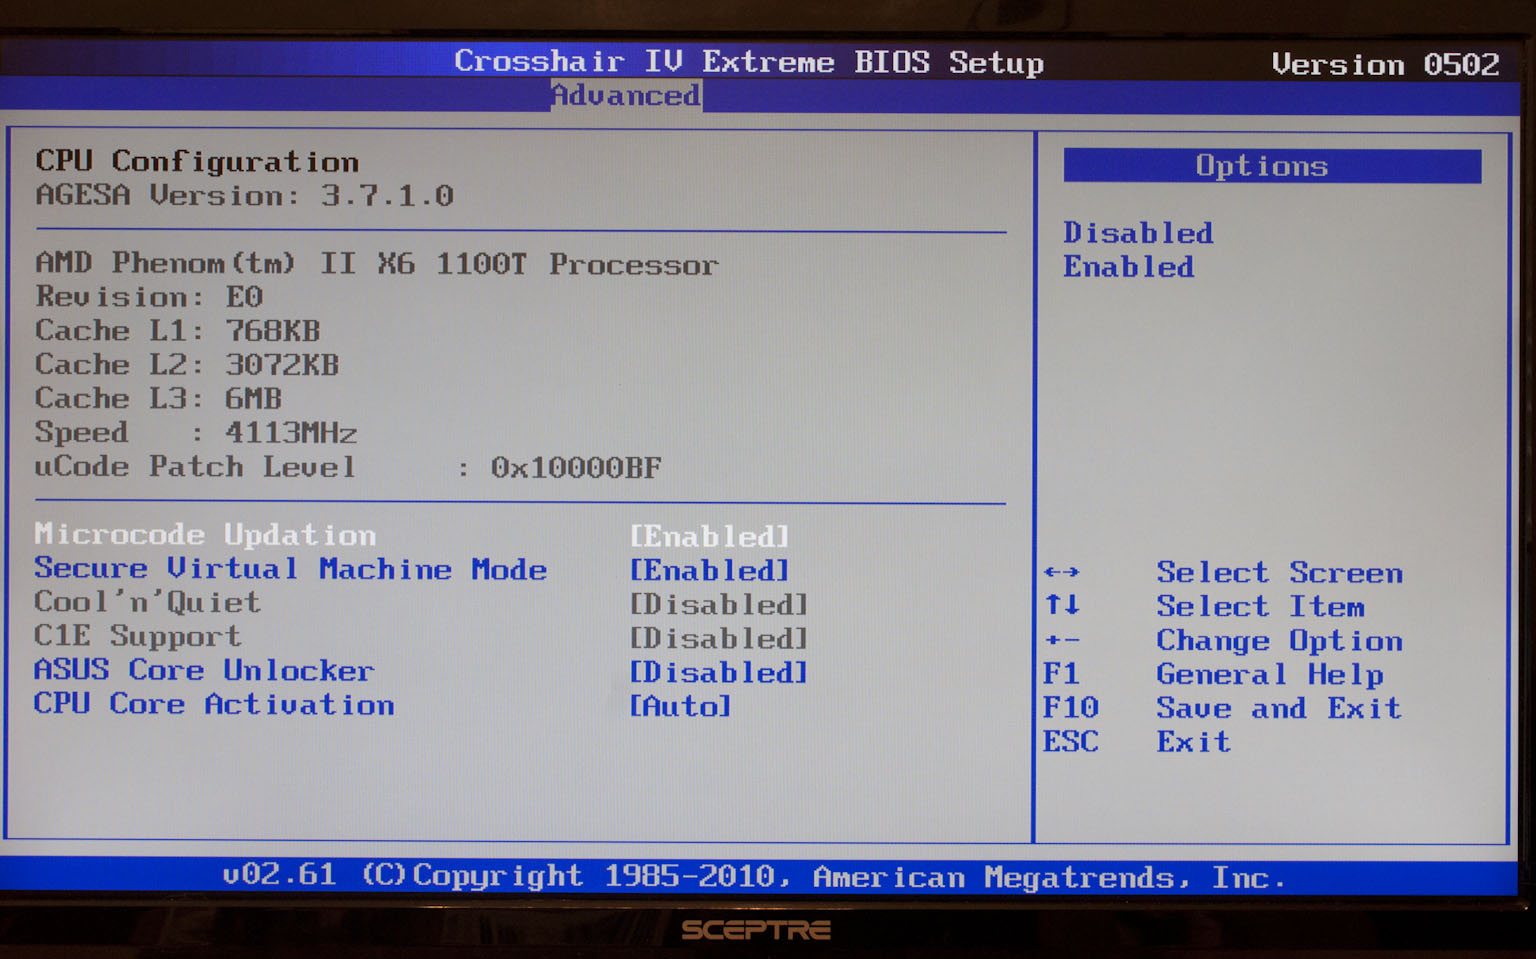The image size is (1536, 959).
Task: Click the Select Screen help text
Action: 1280,573
